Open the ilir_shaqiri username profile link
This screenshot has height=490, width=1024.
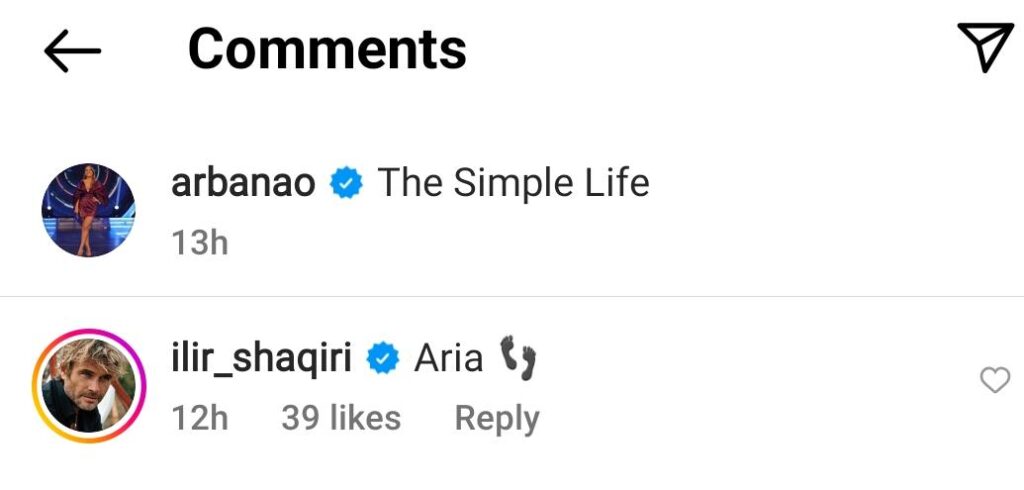tap(262, 358)
